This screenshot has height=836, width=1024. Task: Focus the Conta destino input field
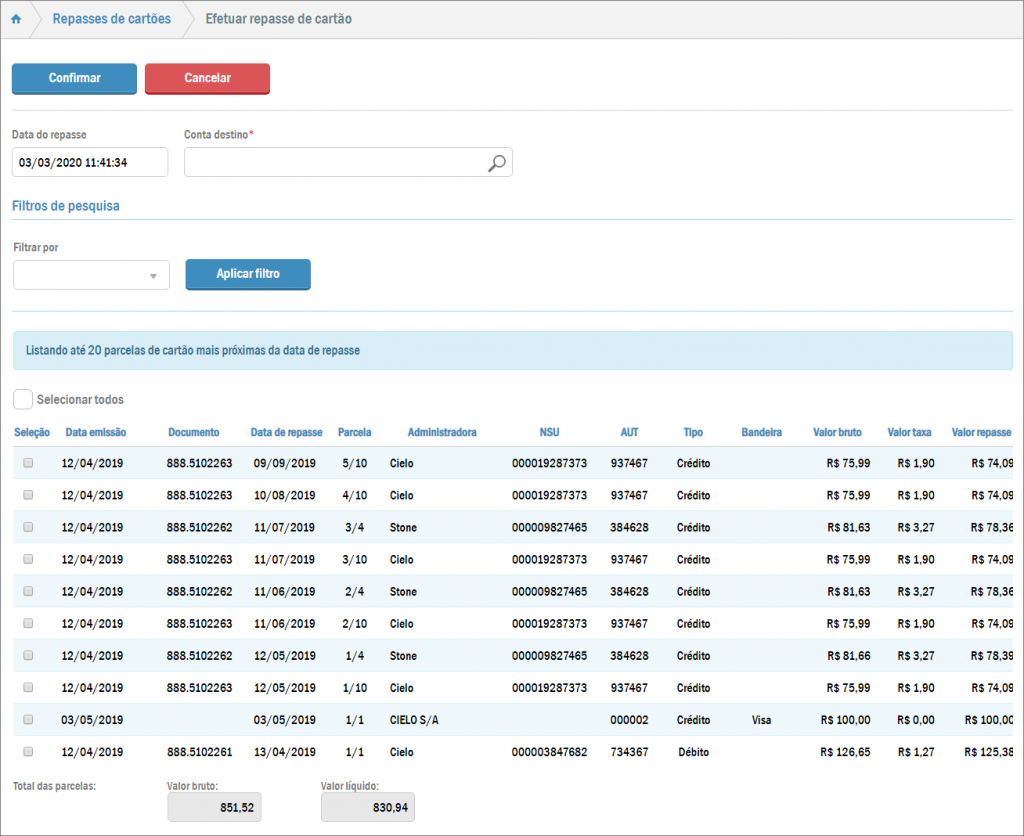tap(335, 163)
